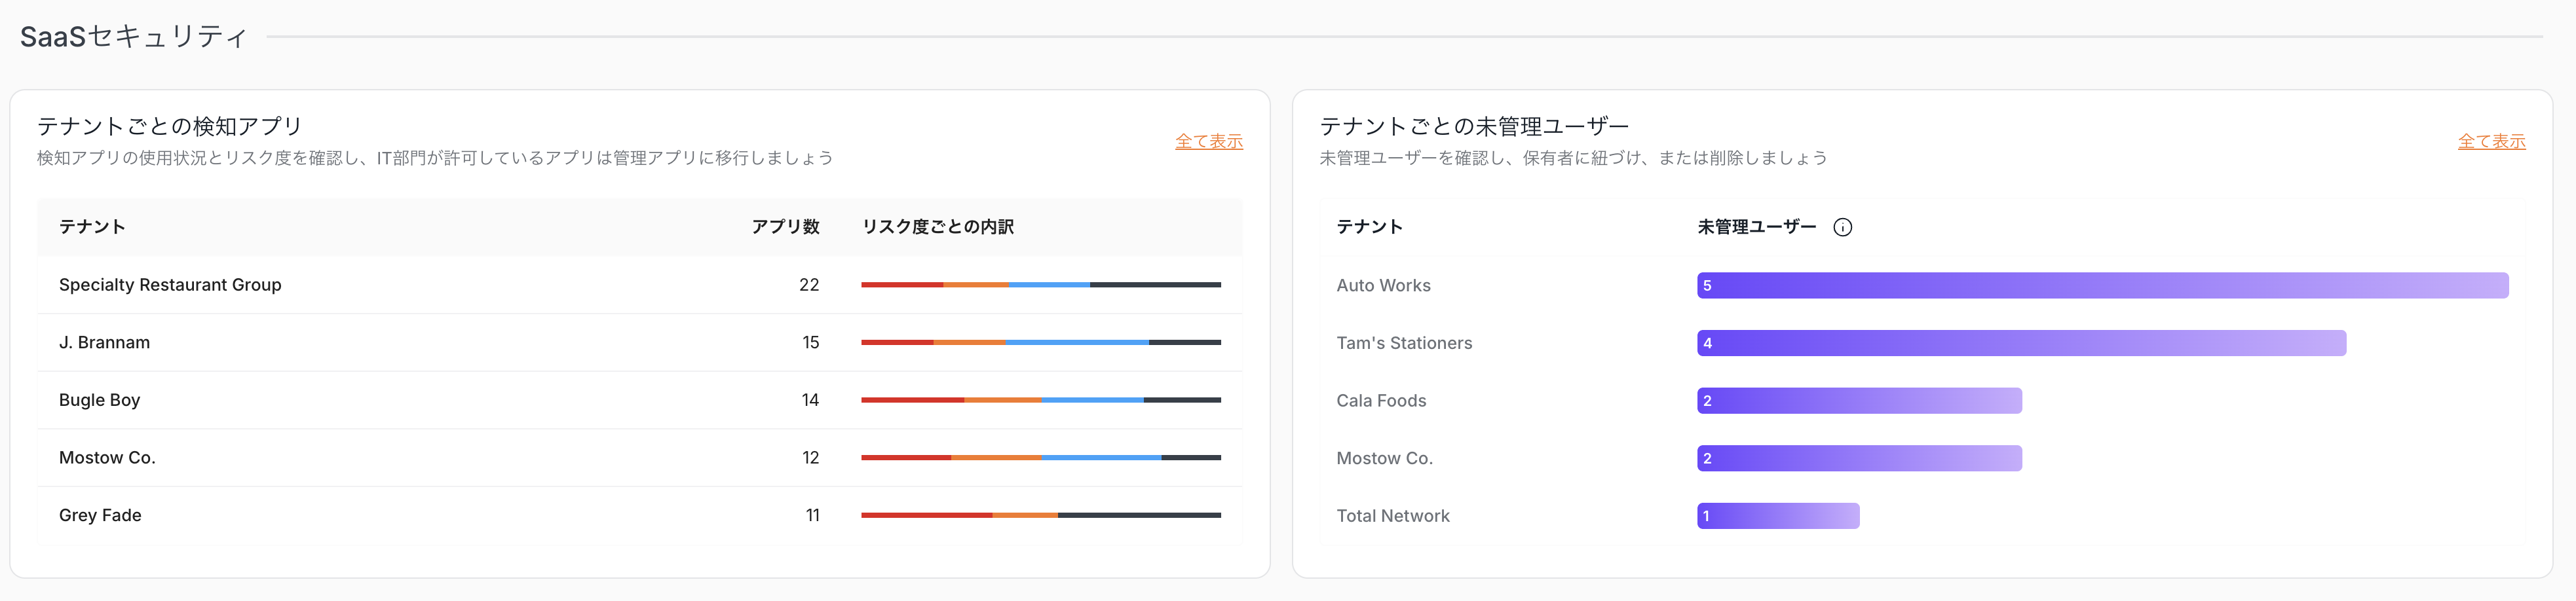Click the アプリ数 column header
This screenshot has height=601, width=2576.
click(x=785, y=227)
